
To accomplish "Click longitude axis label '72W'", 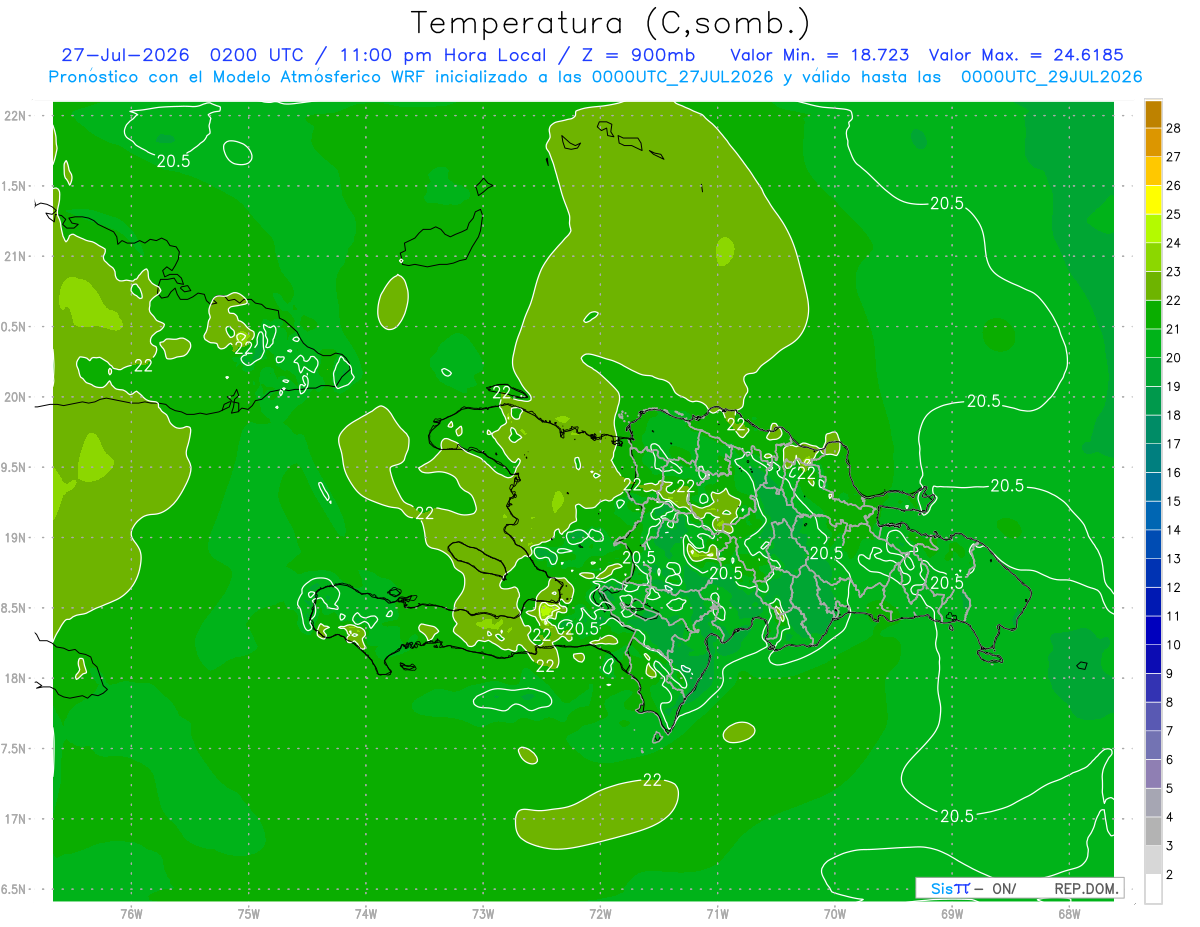I will click(x=601, y=914).
